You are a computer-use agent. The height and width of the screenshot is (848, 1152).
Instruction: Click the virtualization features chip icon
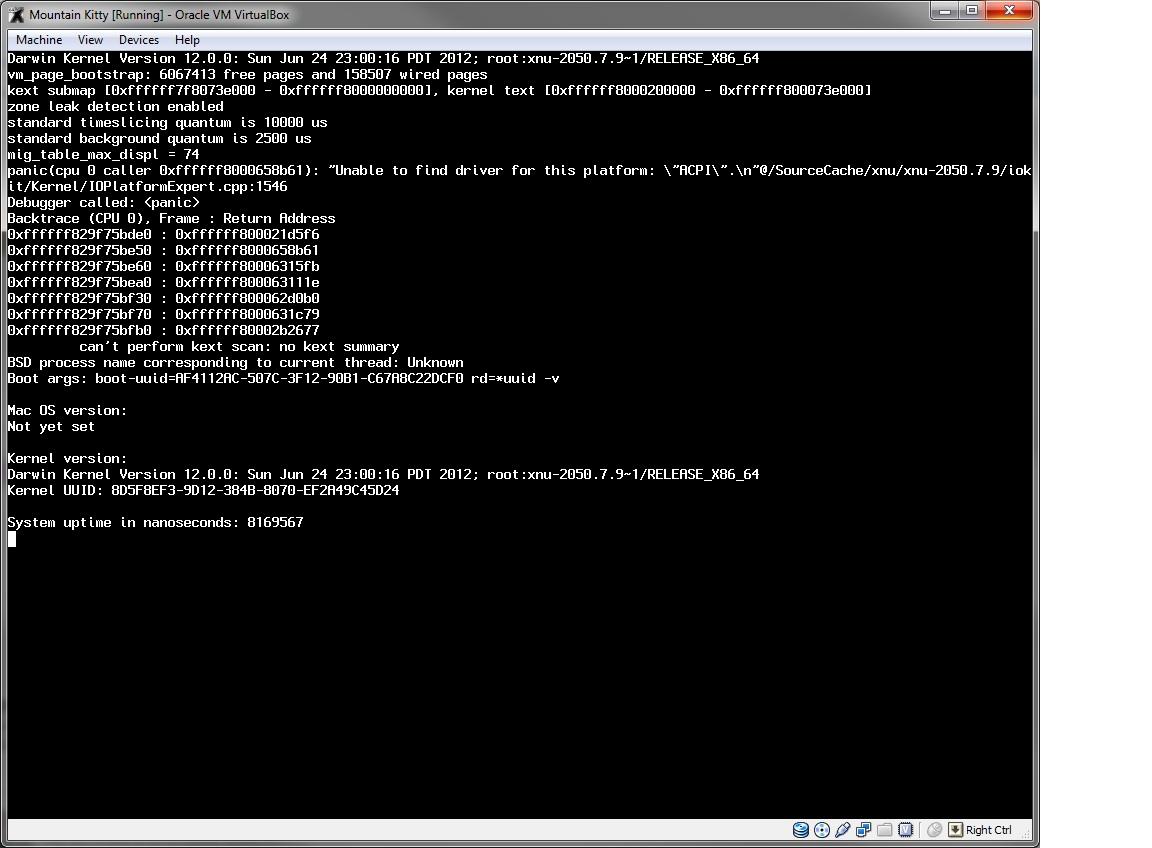click(x=906, y=830)
